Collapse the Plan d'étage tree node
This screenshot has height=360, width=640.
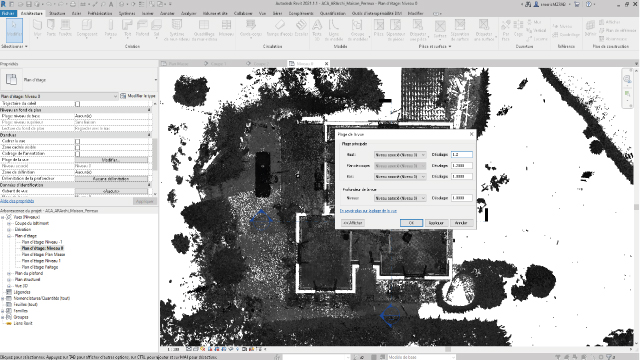pos(9,236)
